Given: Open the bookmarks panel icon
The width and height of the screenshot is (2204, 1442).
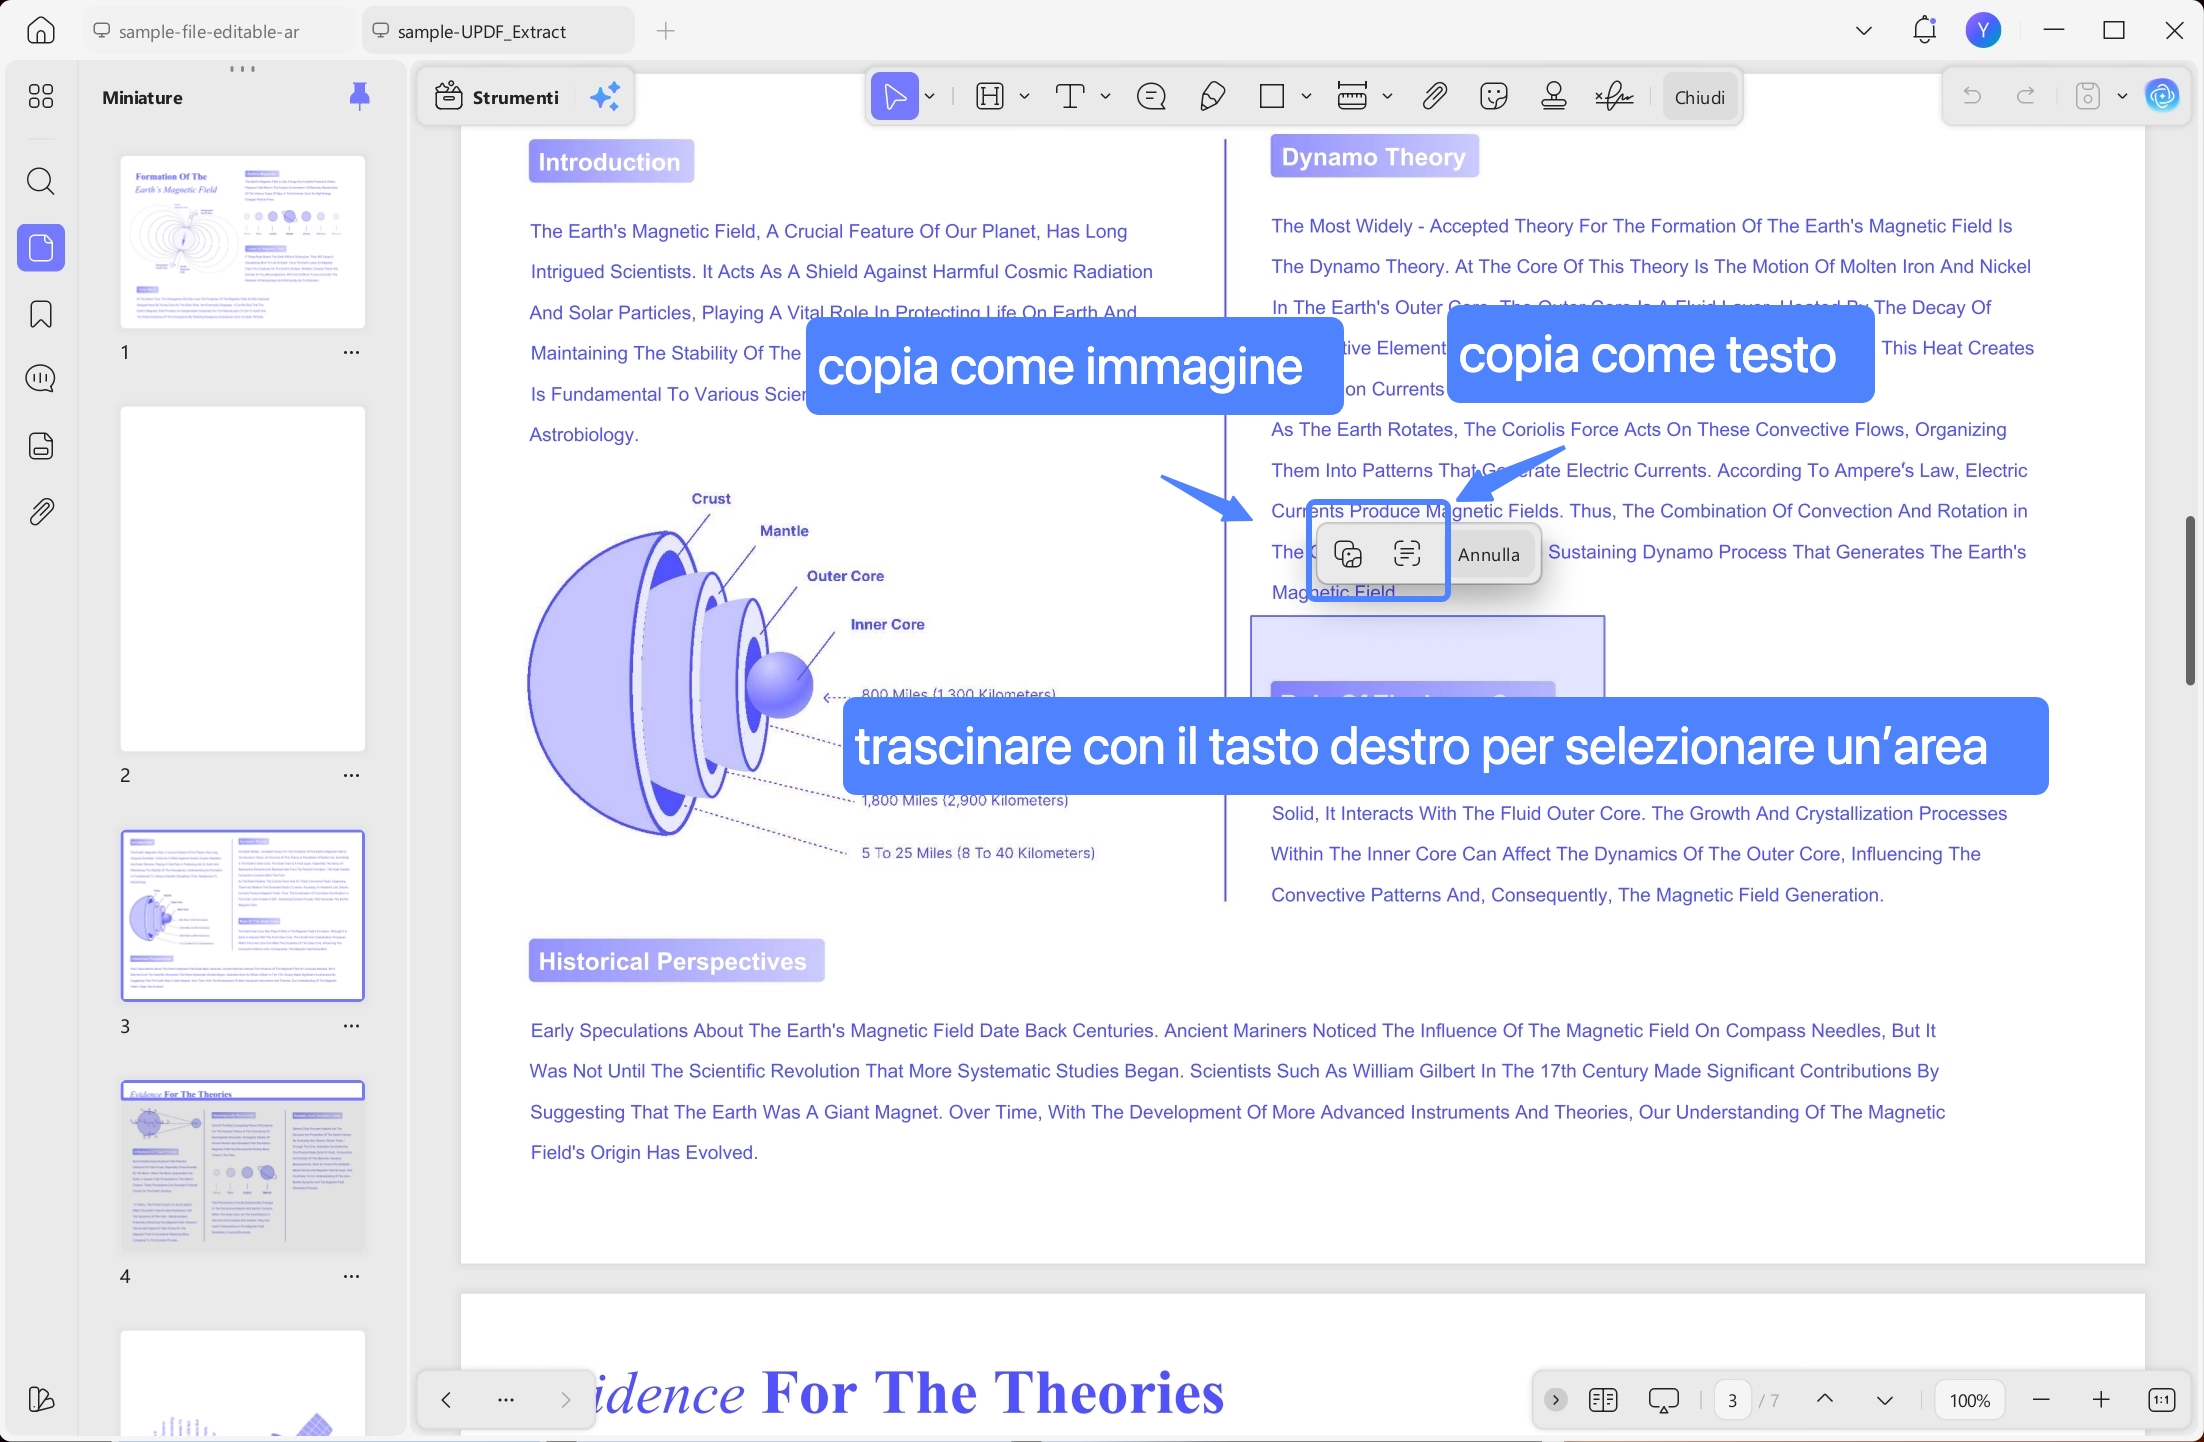Looking at the screenshot, I should click(x=41, y=314).
